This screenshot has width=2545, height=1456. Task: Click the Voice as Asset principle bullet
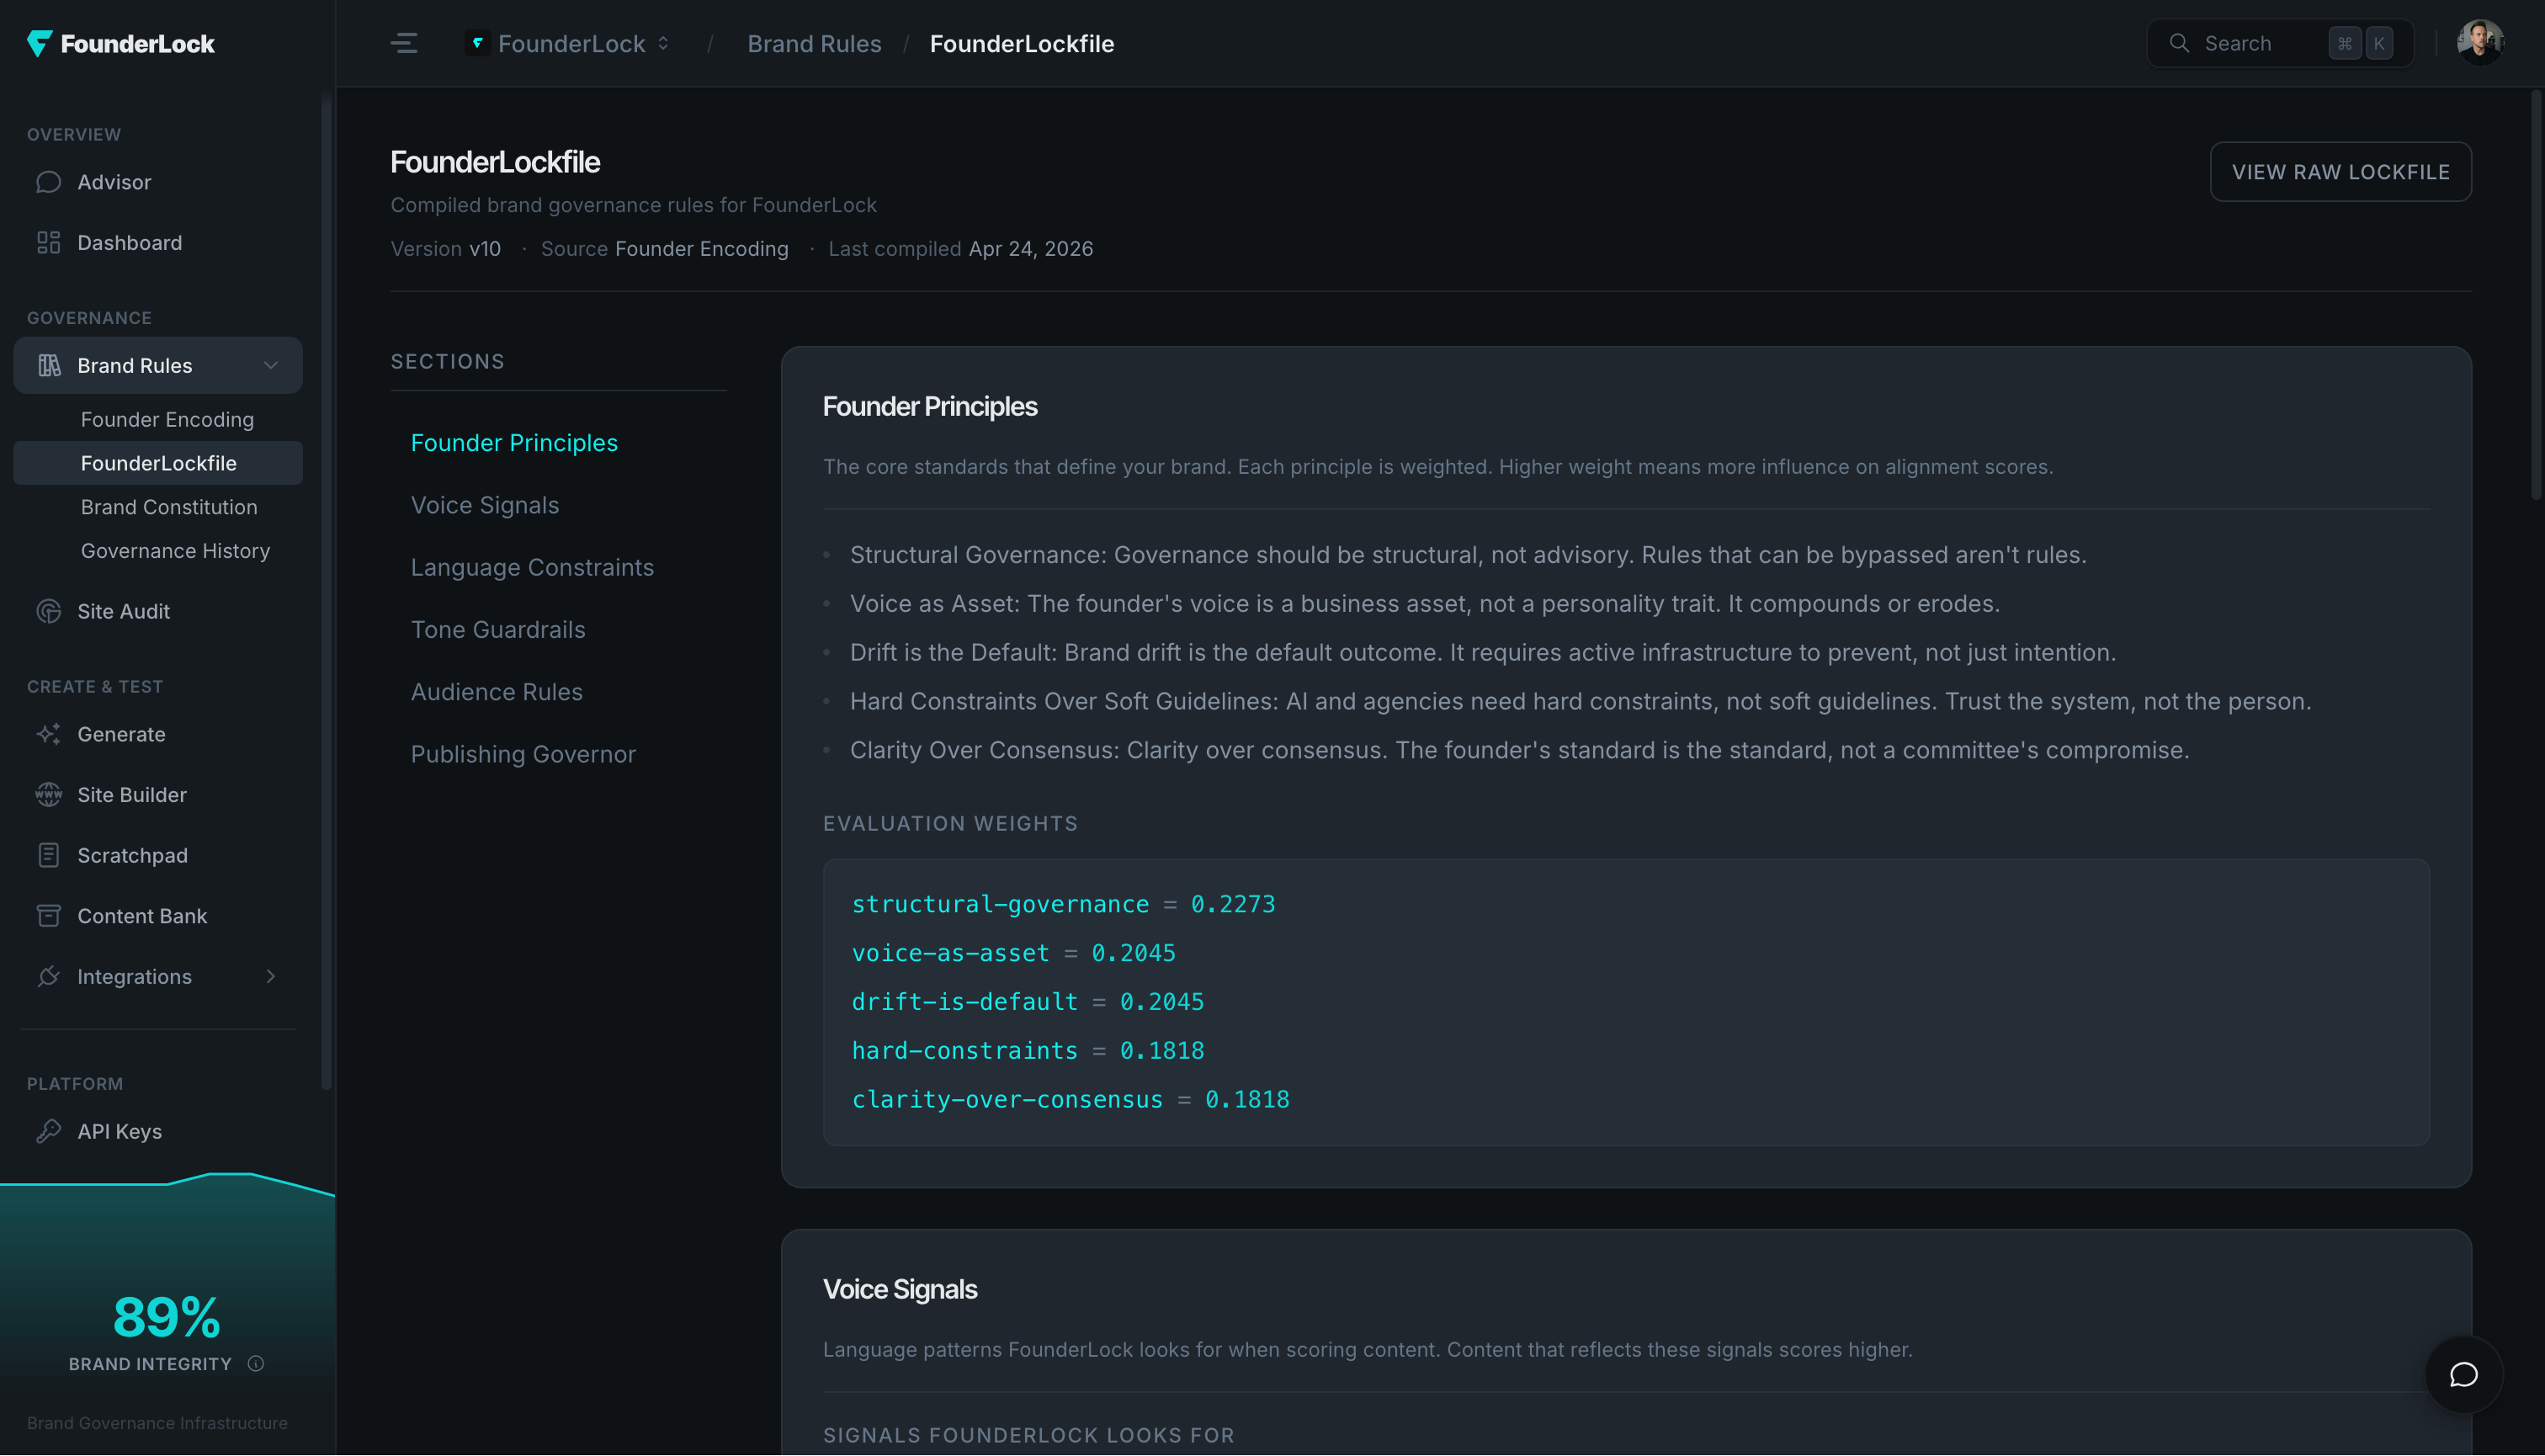click(x=1424, y=604)
